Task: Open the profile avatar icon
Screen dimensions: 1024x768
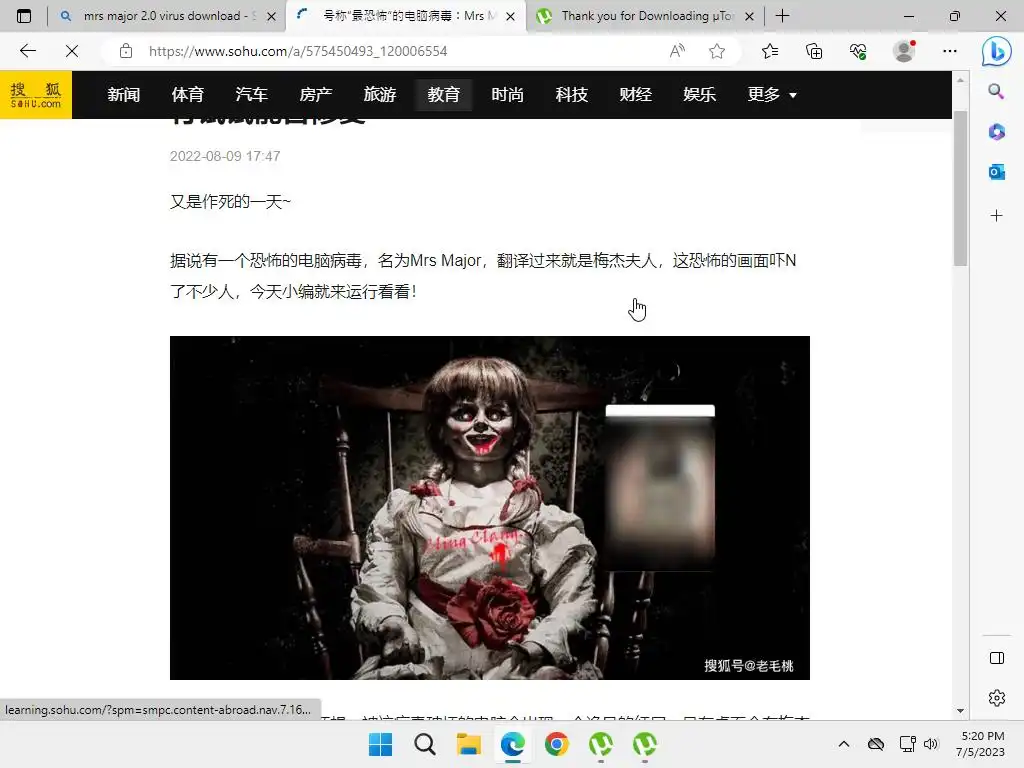Action: [904, 51]
